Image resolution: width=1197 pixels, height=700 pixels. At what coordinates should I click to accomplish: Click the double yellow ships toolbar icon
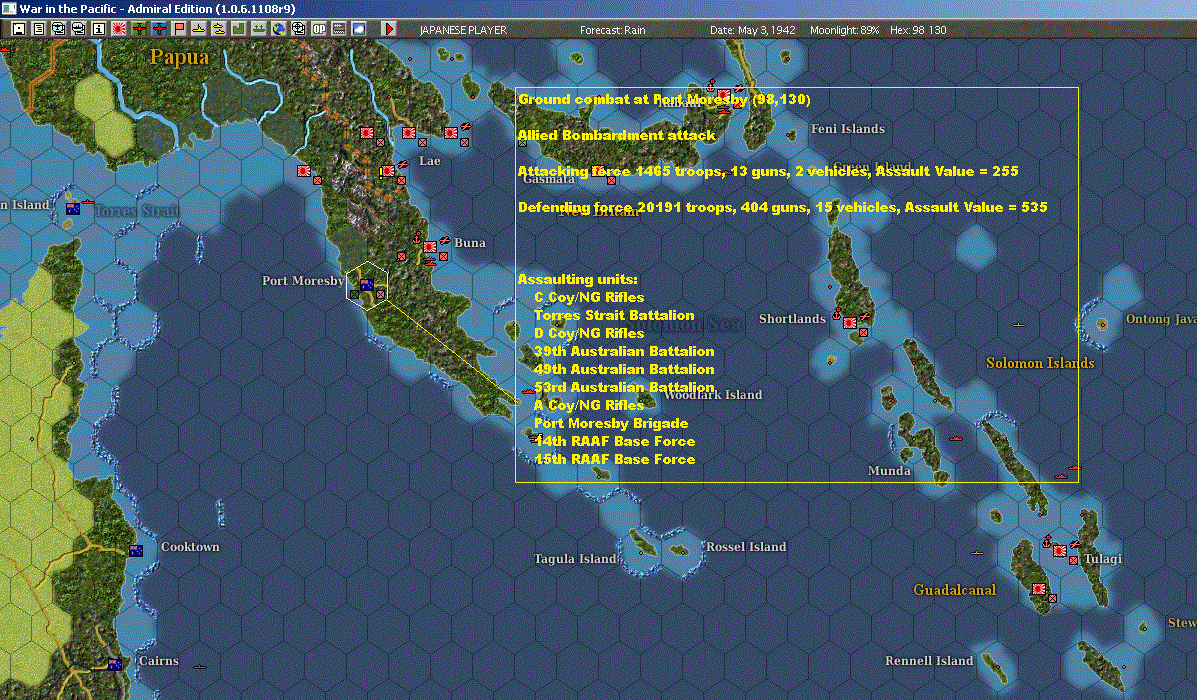tap(218, 29)
